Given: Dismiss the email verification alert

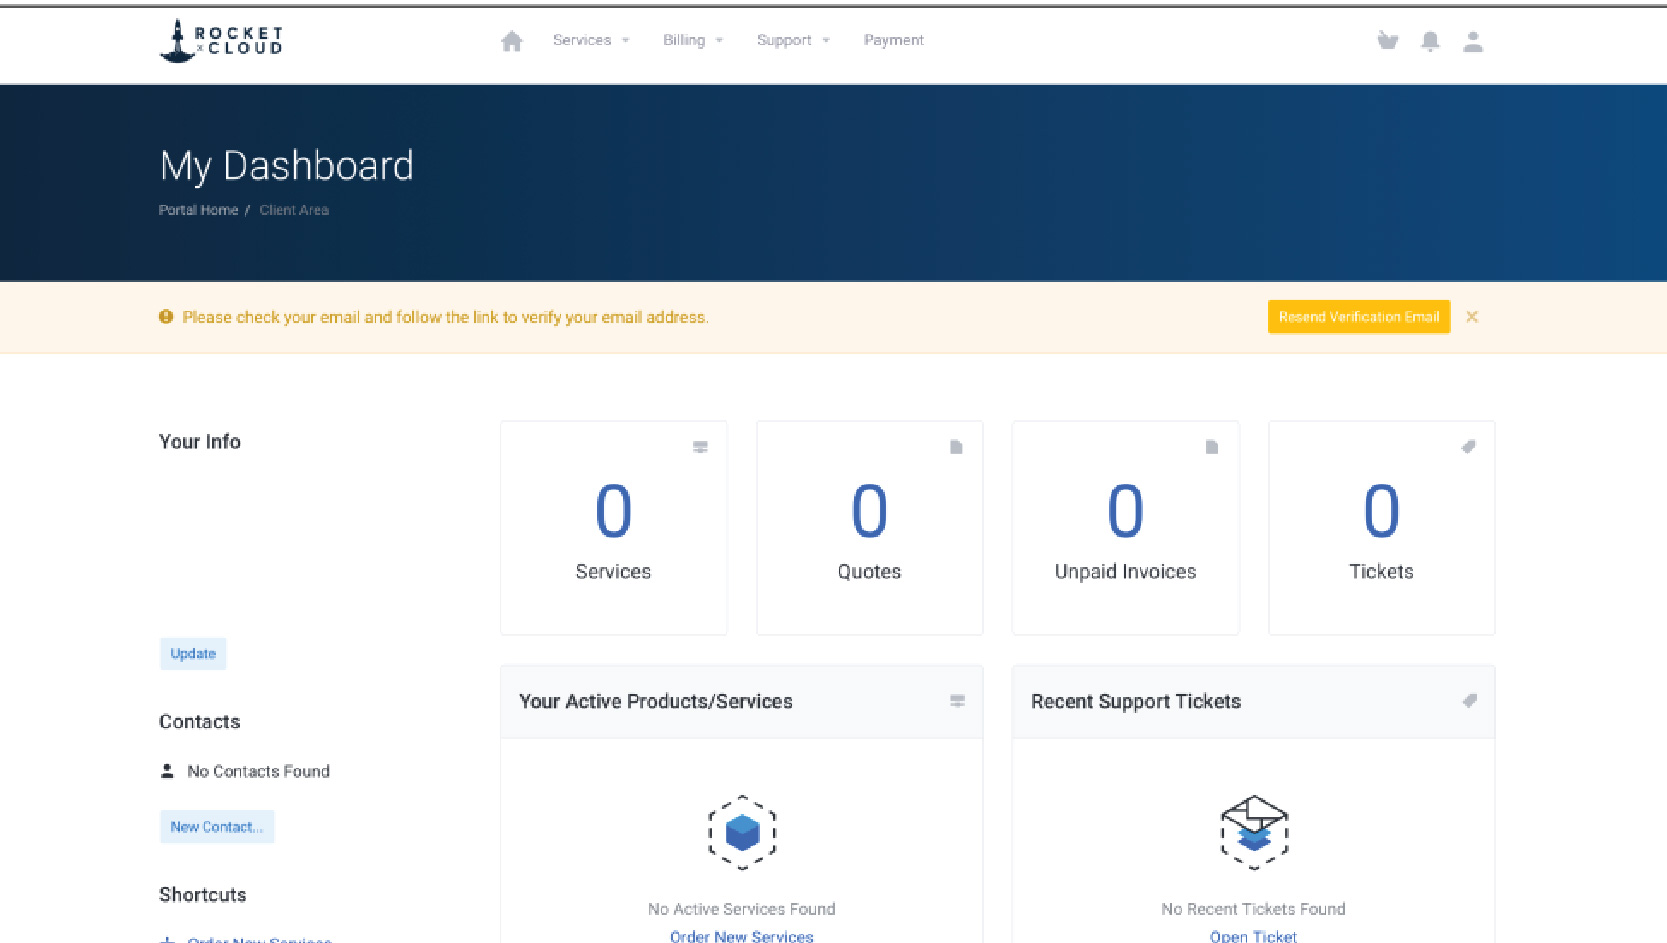Looking at the screenshot, I should pos(1472,317).
